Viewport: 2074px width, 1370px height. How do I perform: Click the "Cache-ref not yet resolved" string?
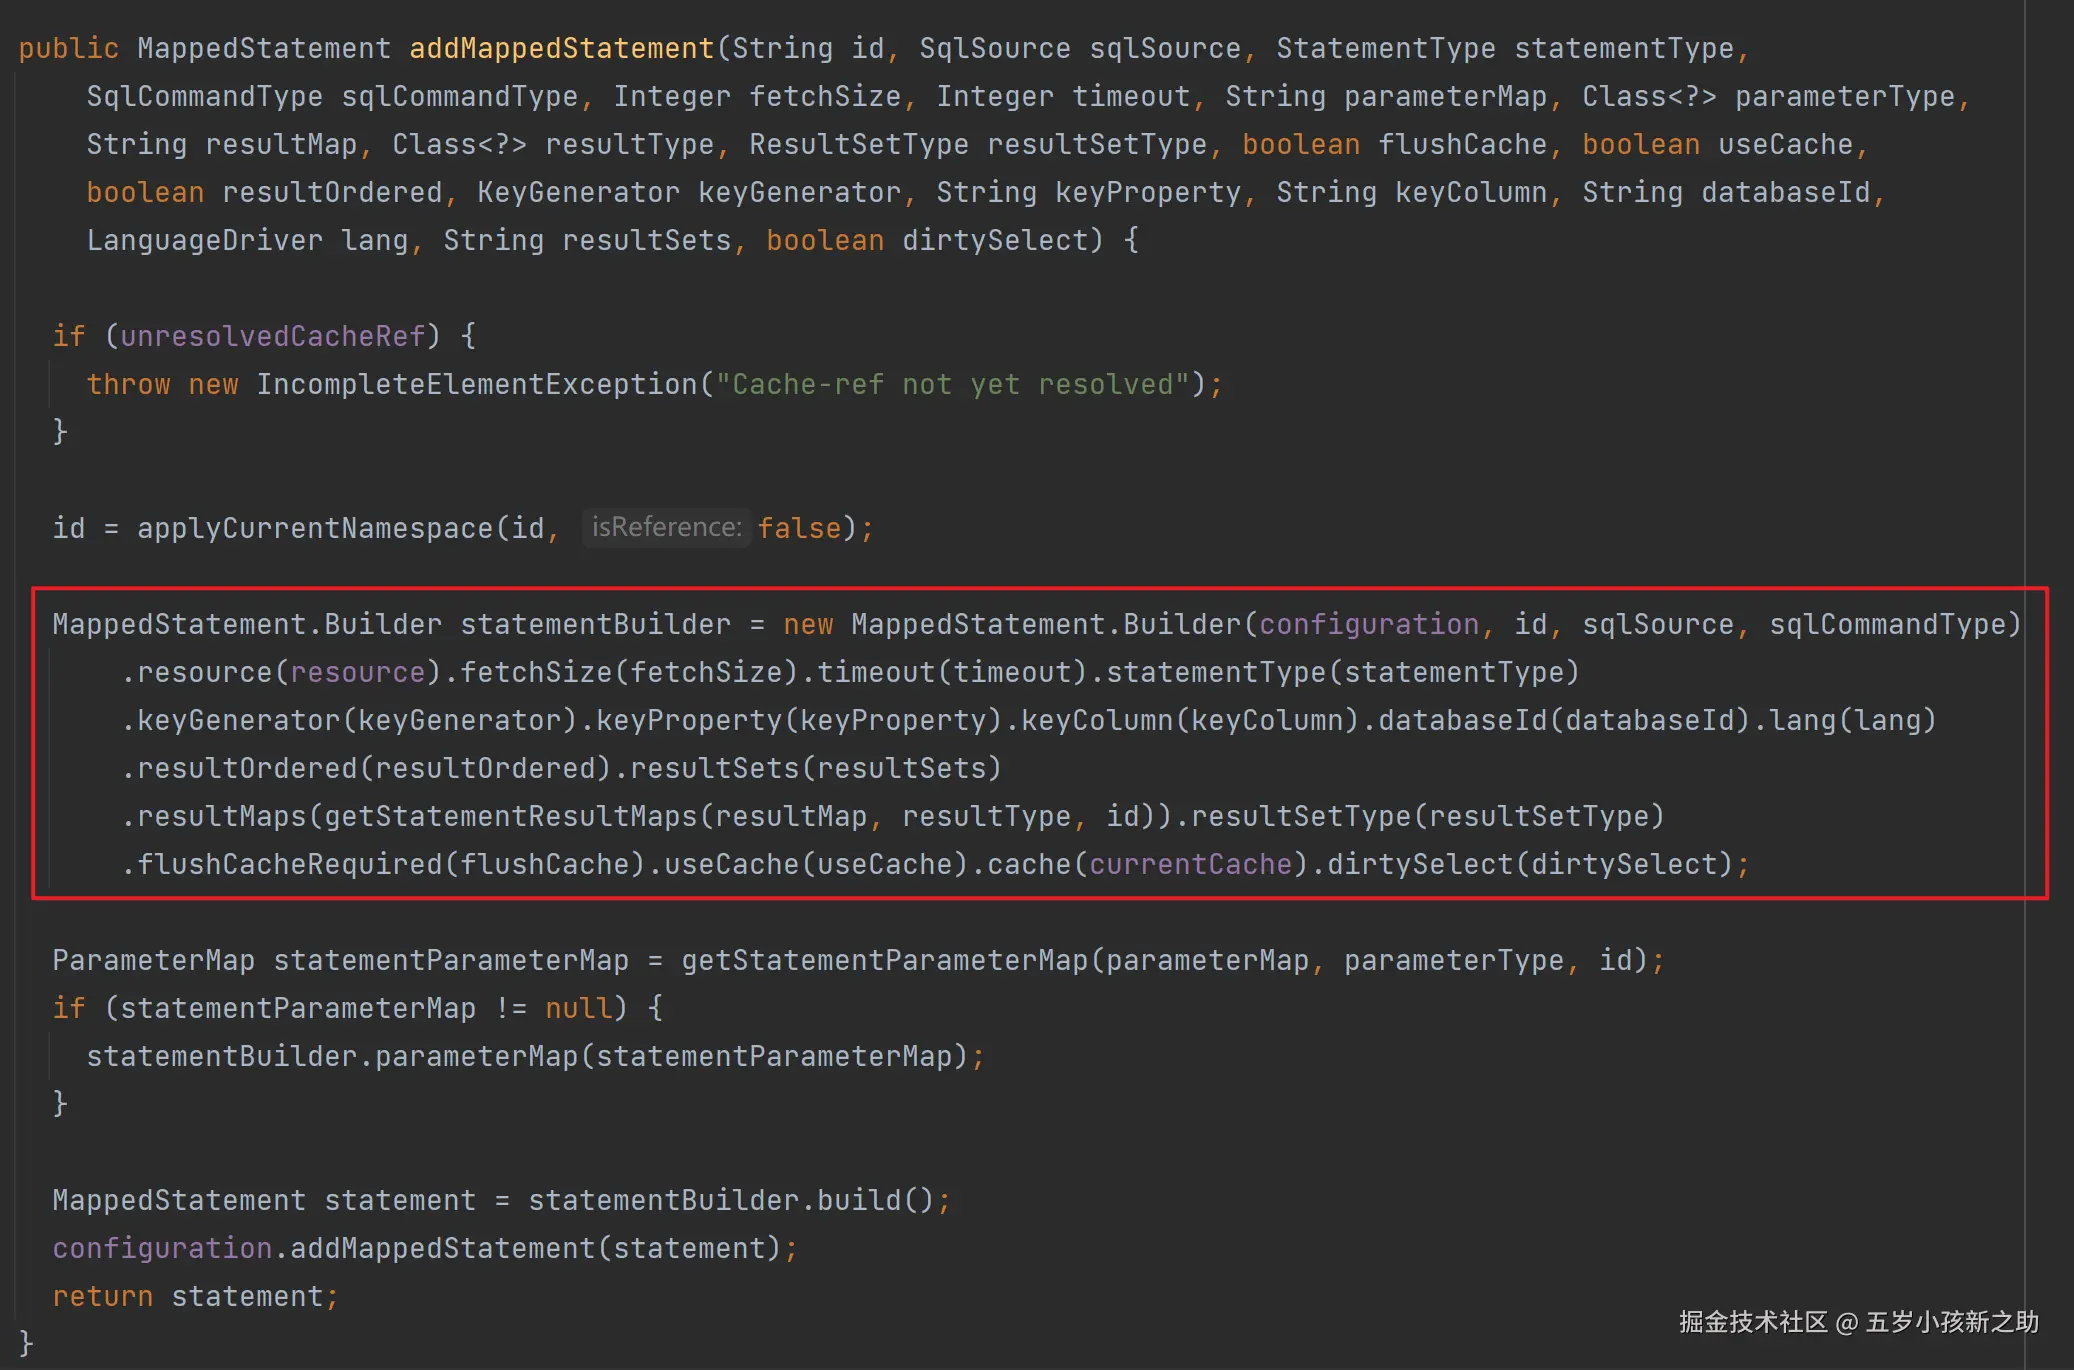[952, 384]
